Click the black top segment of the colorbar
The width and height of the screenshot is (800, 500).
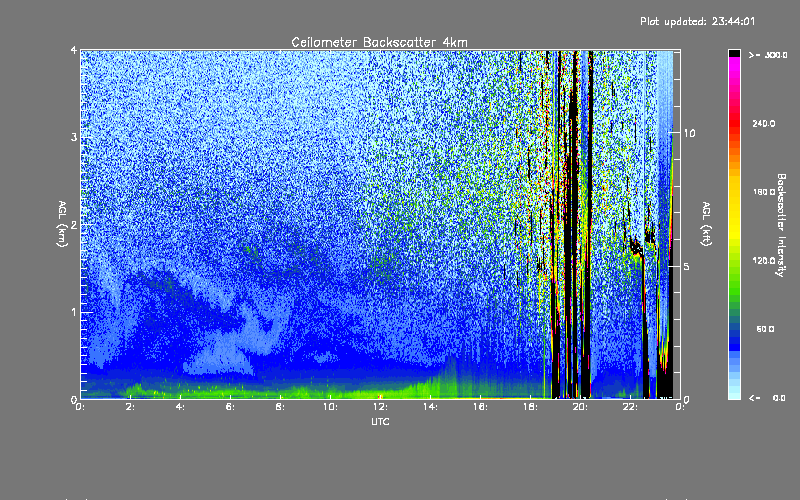click(x=734, y=53)
